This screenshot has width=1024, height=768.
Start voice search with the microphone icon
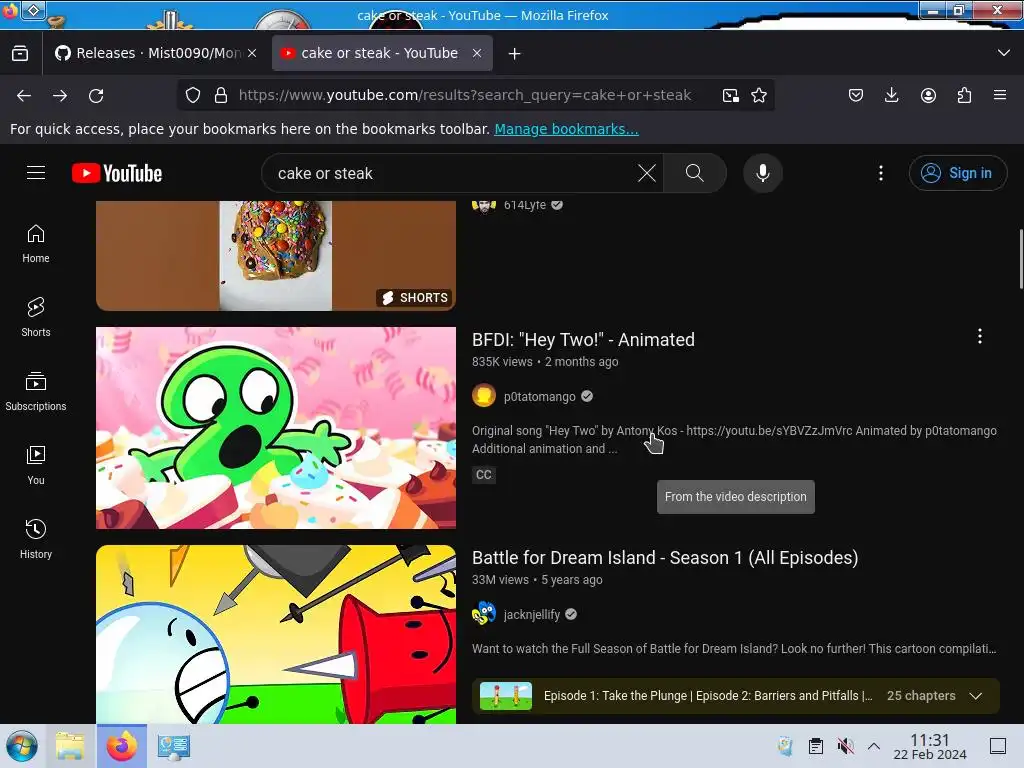click(763, 173)
